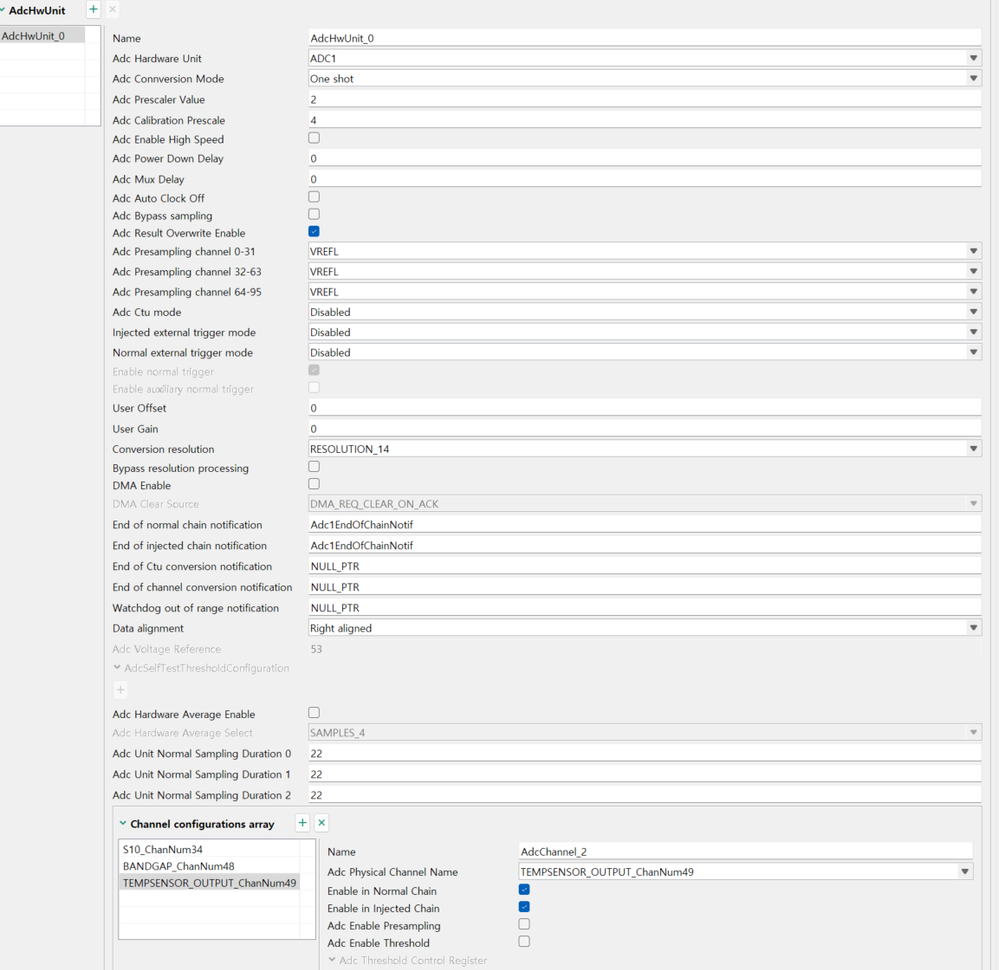Image resolution: width=999 pixels, height=970 pixels.
Task: Edit the AdcHwUnit Name field
Action: tap(645, 38)
